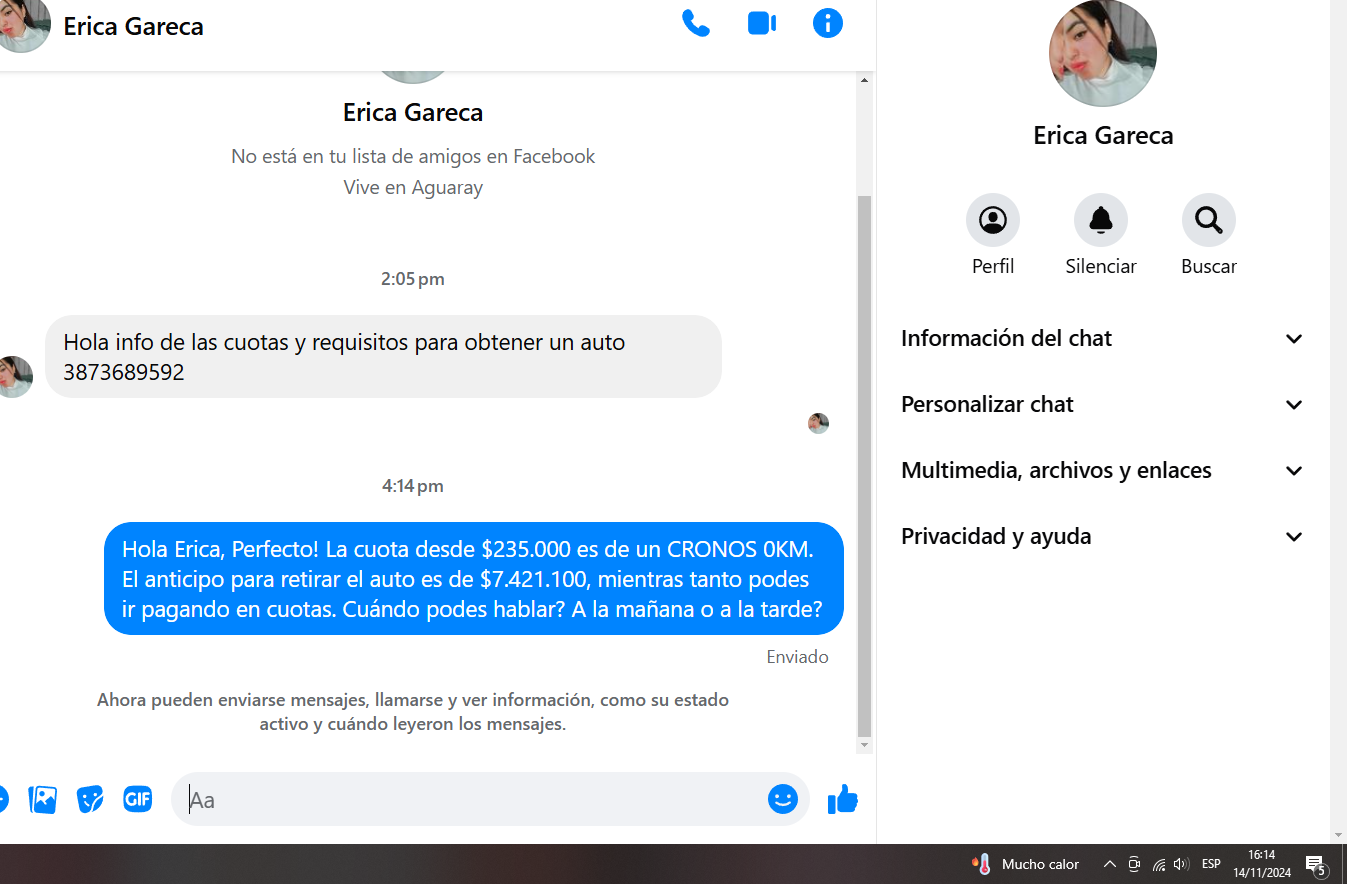Switch the ESP input language in taskbar

[x=1211, y=864]
